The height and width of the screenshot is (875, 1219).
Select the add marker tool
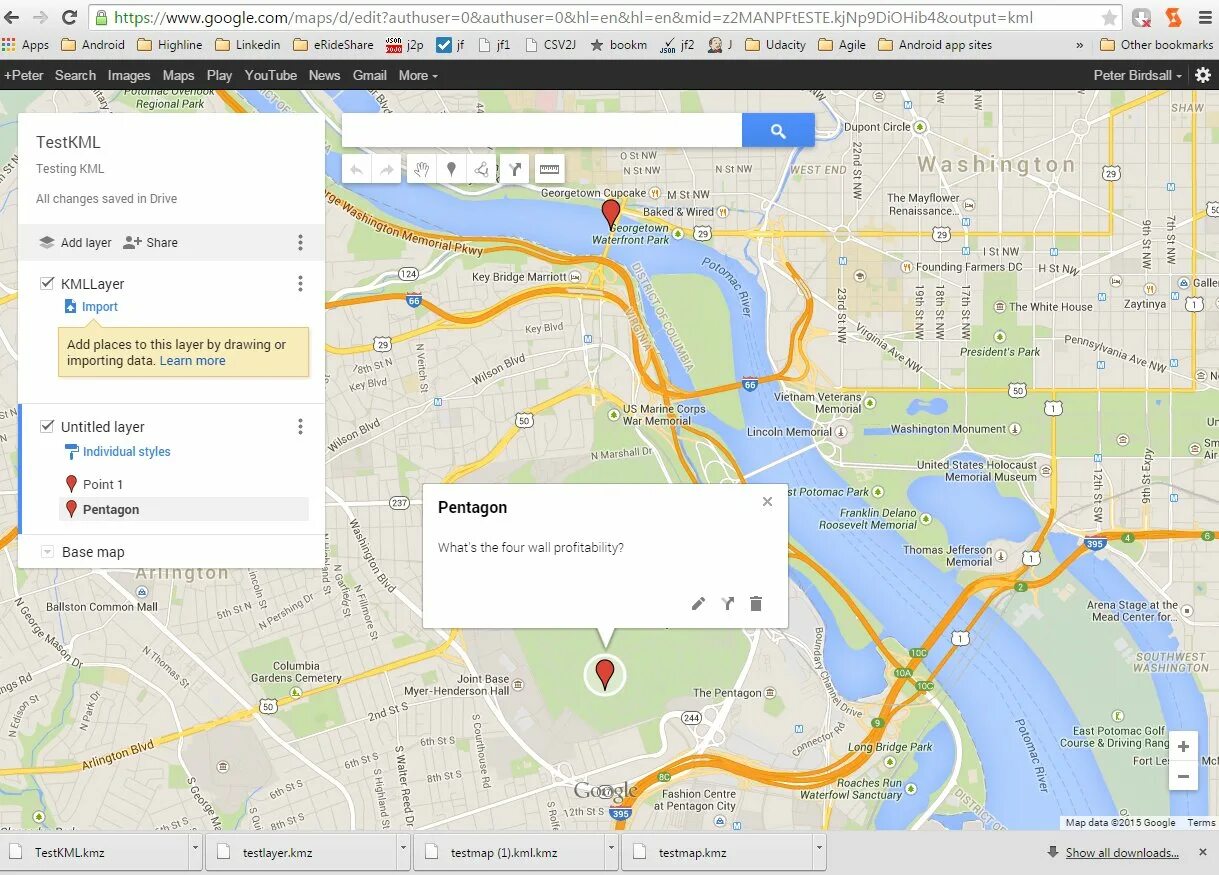tap(452, 169)
